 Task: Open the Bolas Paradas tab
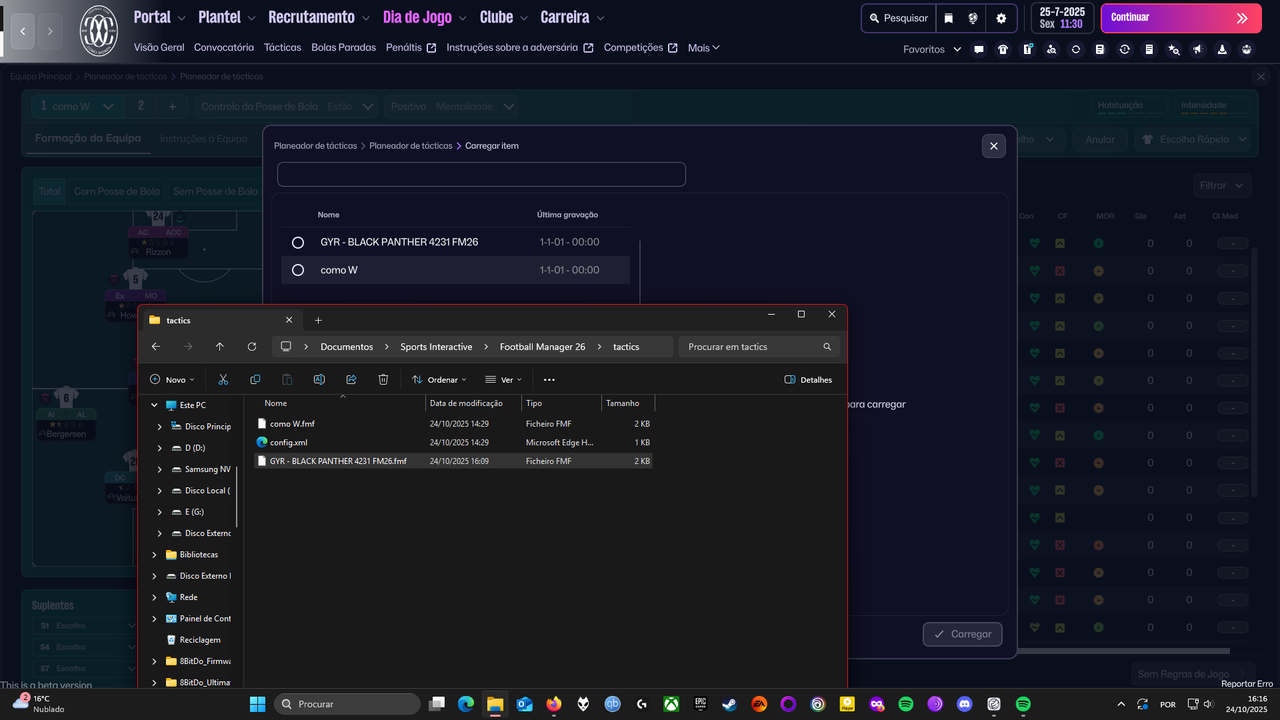pyautogui.click(x=344, y=48)
